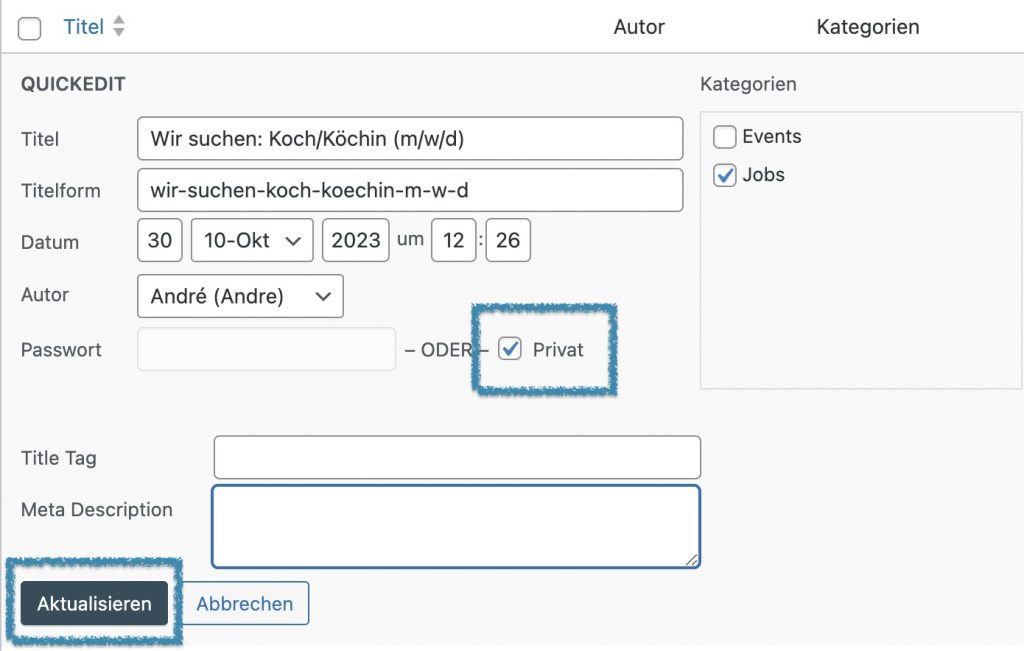
Task: Expand the Autor dropdown André (Andre)
Action: tap(240, 296)
